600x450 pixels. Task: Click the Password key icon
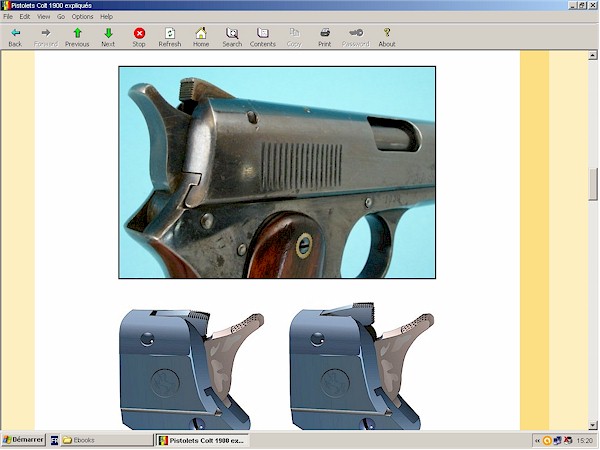(356, 38)
